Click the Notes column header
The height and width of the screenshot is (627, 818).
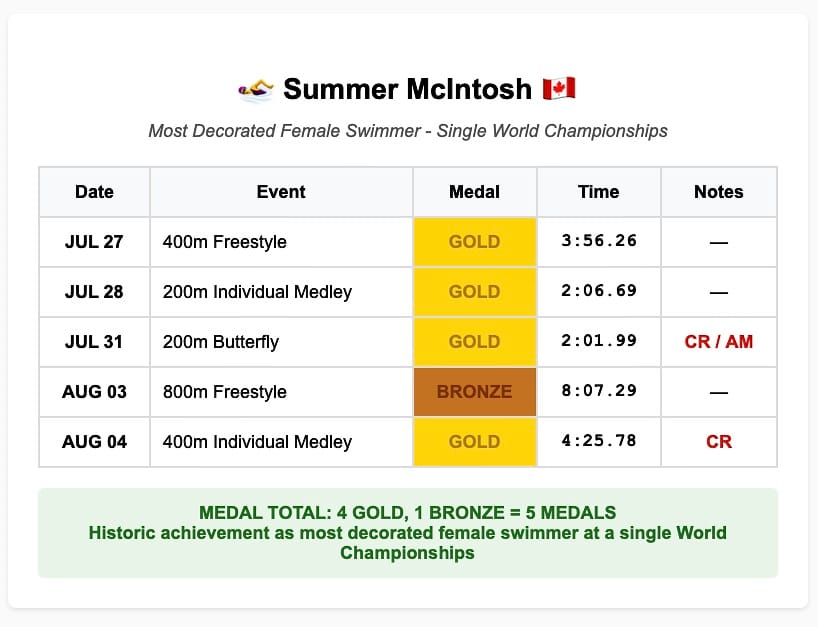click(x=719, y=192)
